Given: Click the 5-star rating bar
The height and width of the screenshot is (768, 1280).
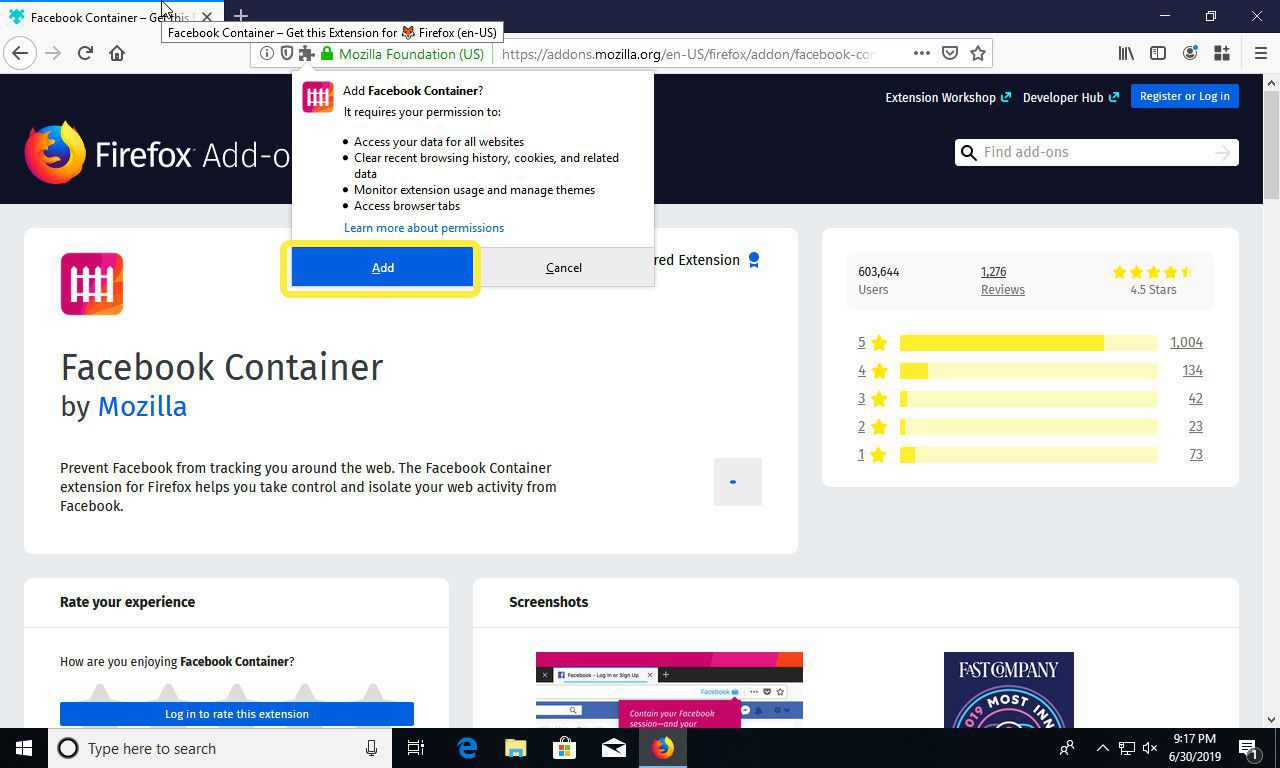Looking at the screenshot, I should tap(1028, 342).
